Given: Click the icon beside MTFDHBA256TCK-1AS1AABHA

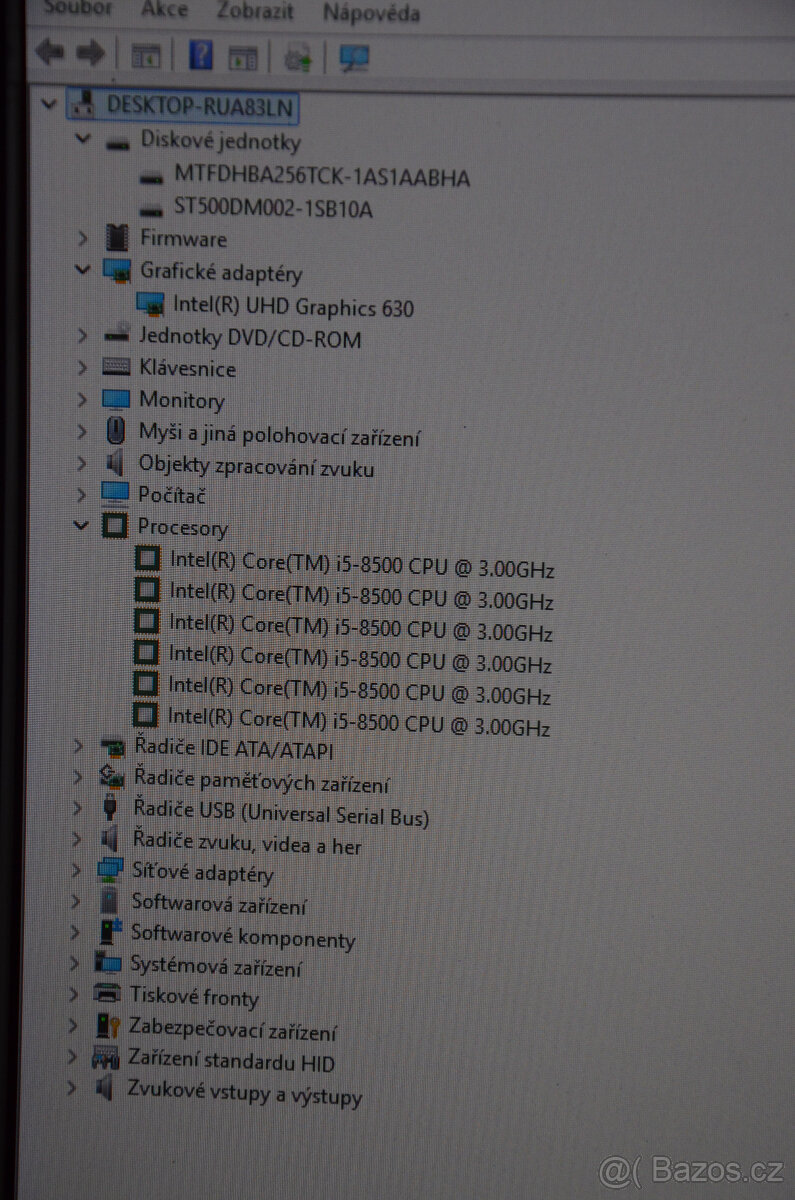Looking at the screenshot, I should (x=152, y=178).
